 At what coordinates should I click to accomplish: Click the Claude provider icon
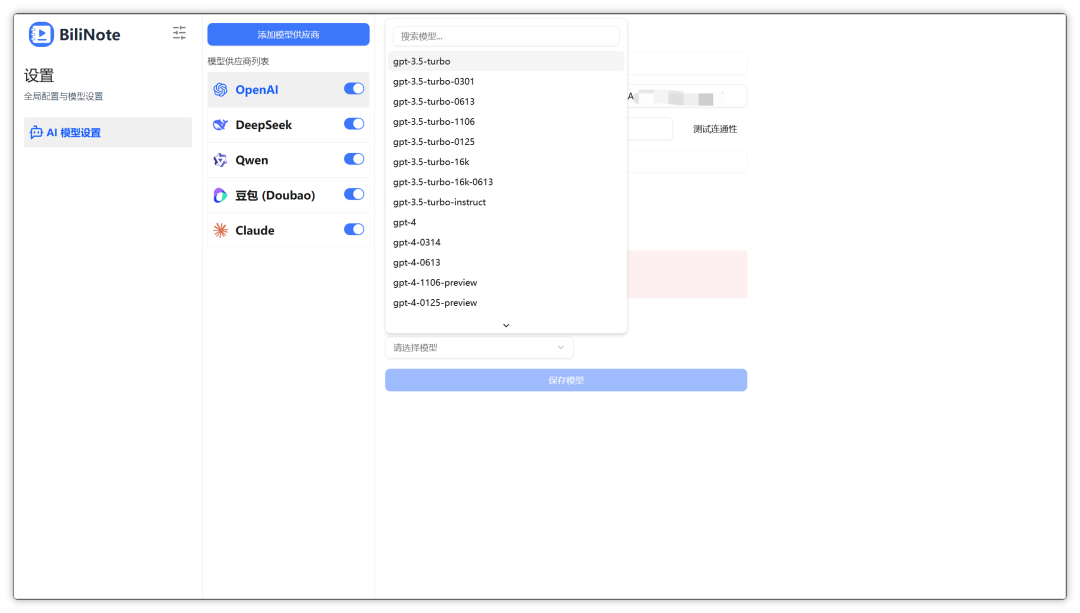click(x=221, y=229)
